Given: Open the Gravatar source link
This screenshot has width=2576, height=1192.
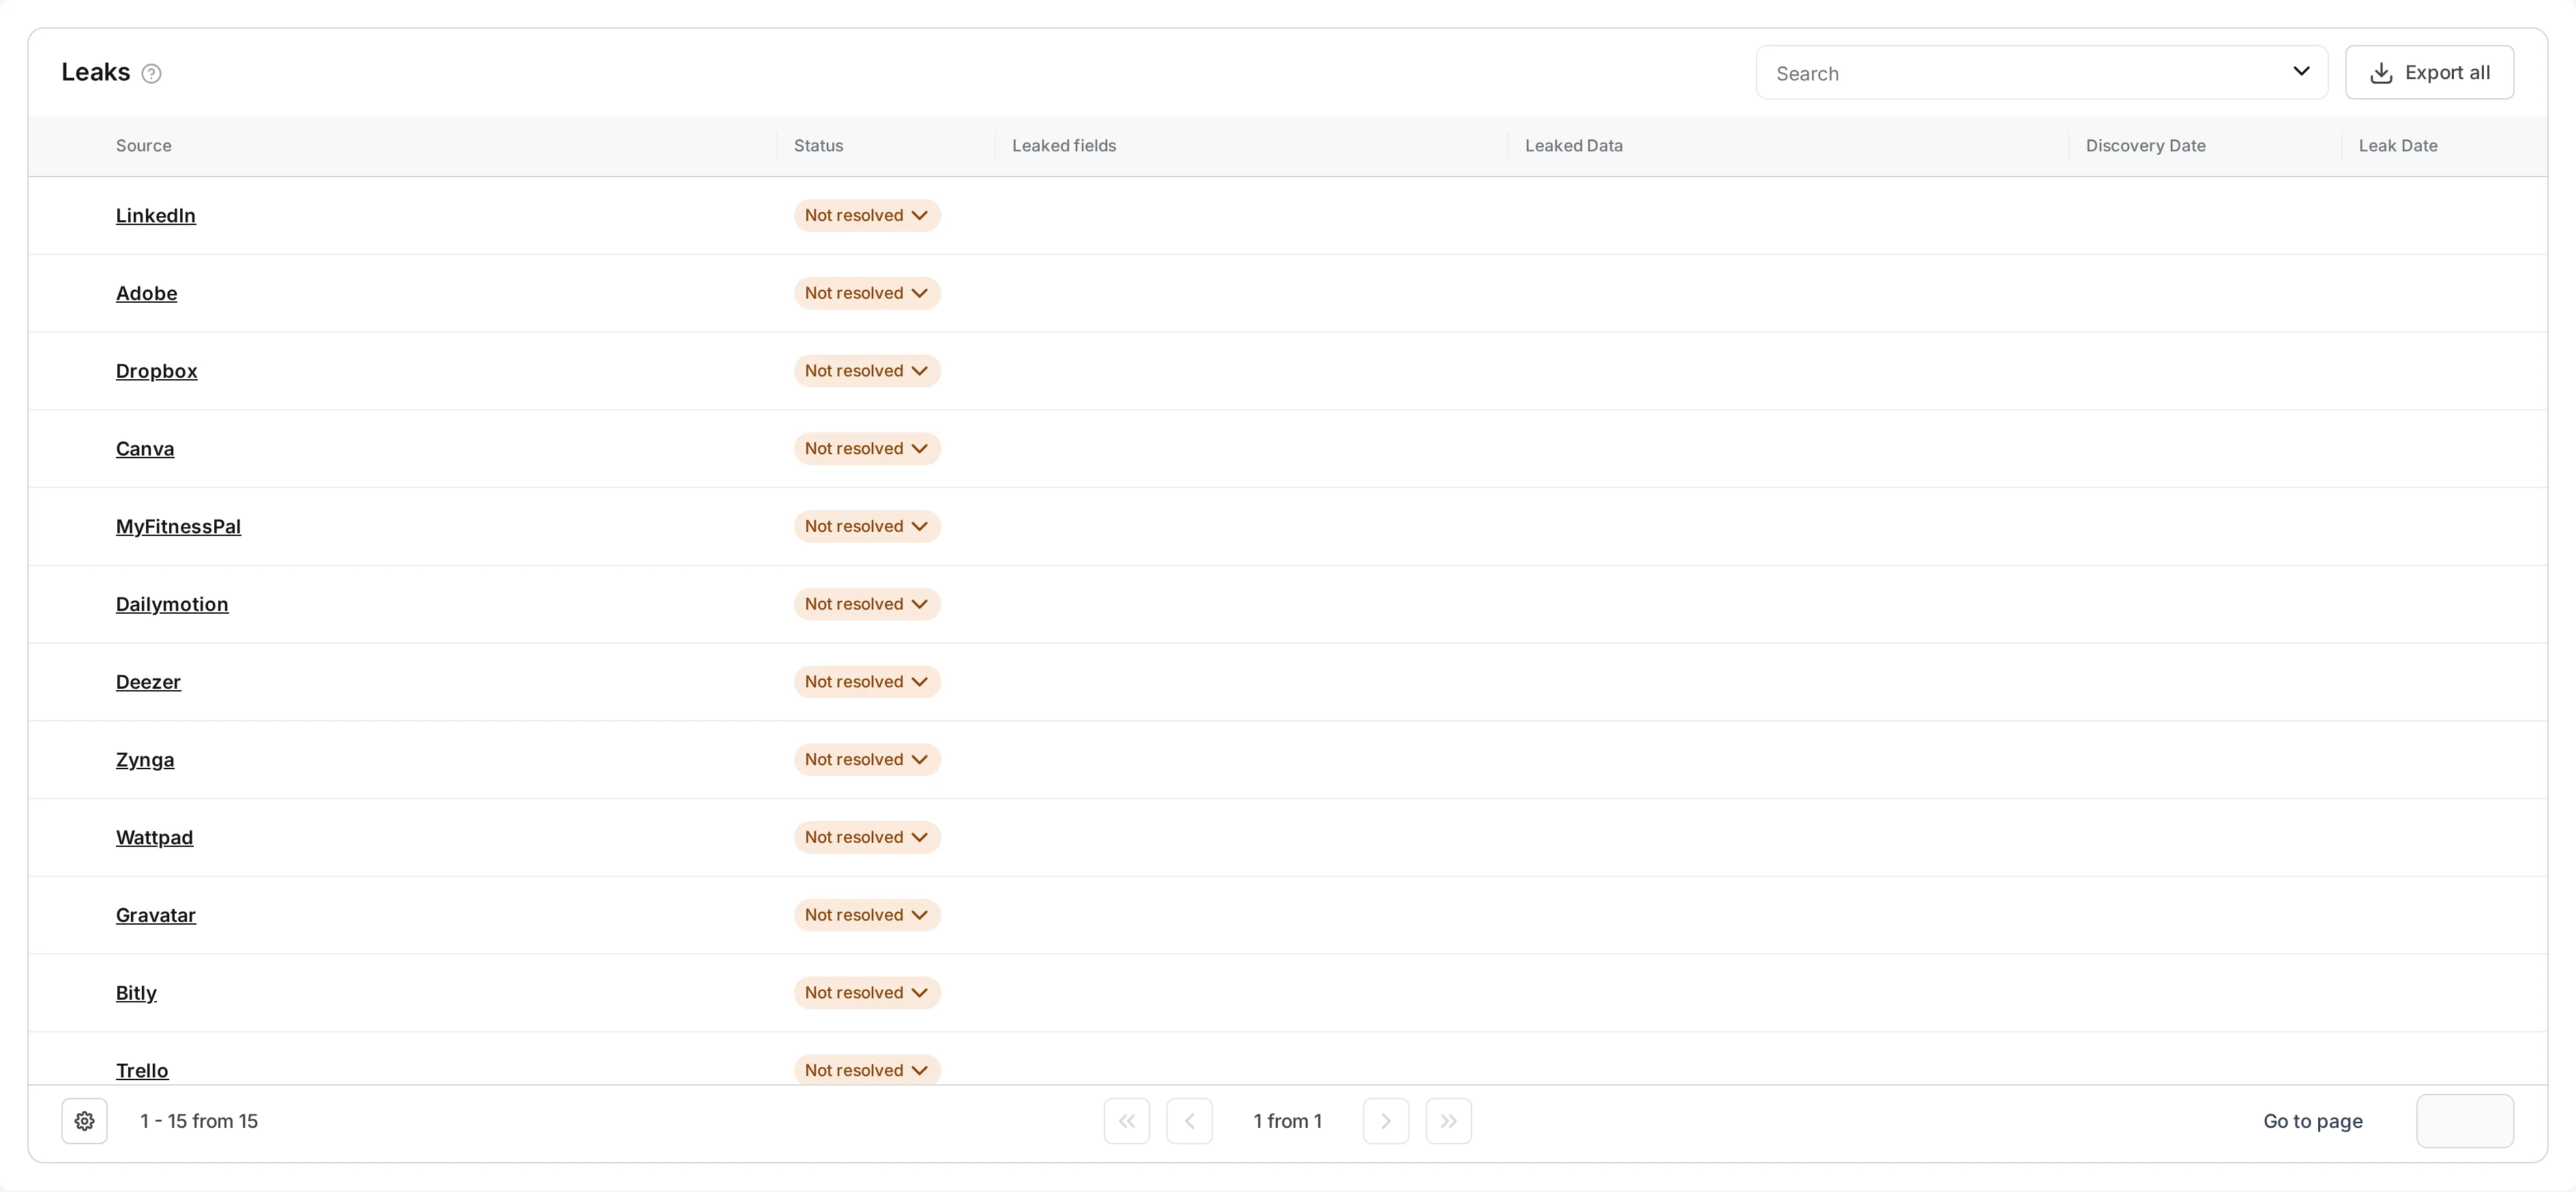Looking at the screenshot, I should (x=156, y=915).
